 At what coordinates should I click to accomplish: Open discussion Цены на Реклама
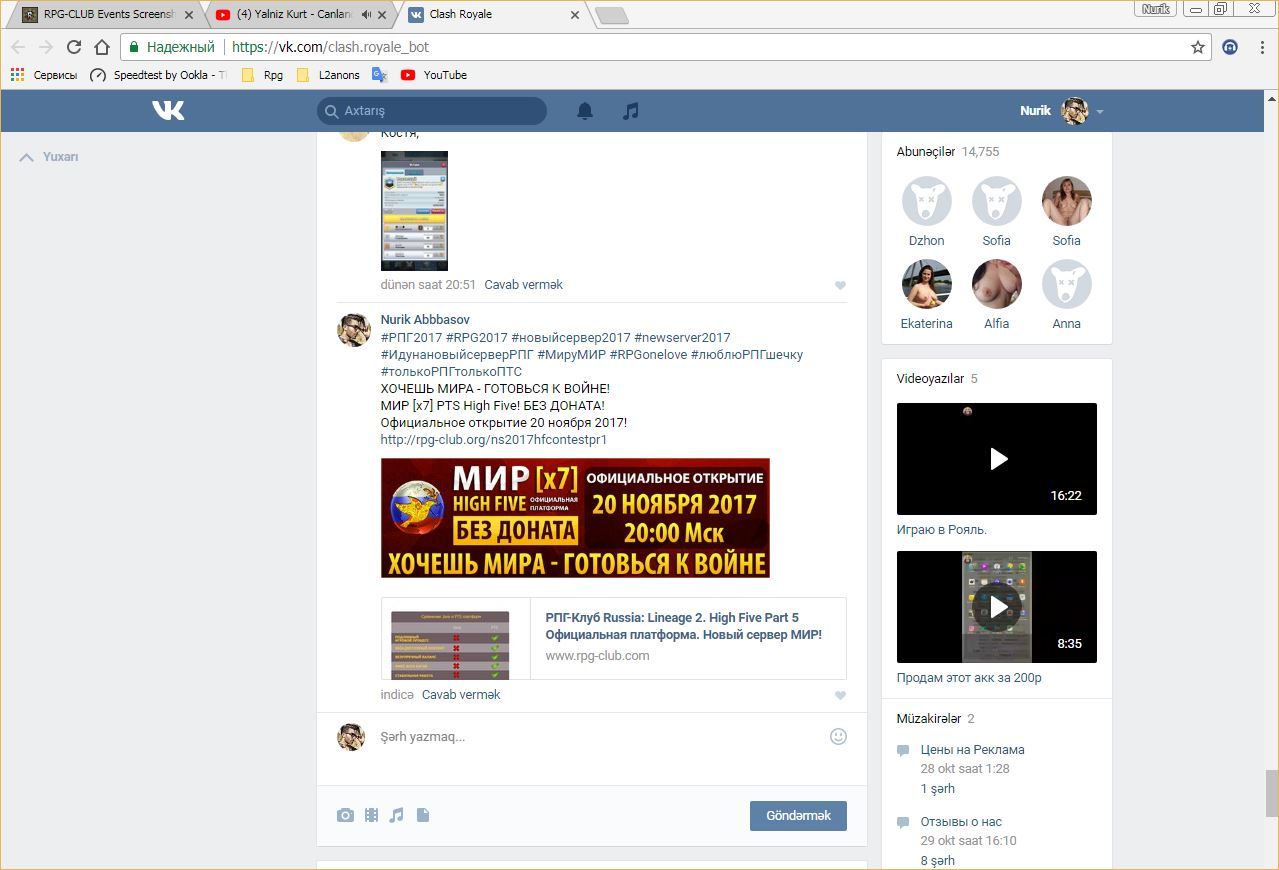(972, 750)
